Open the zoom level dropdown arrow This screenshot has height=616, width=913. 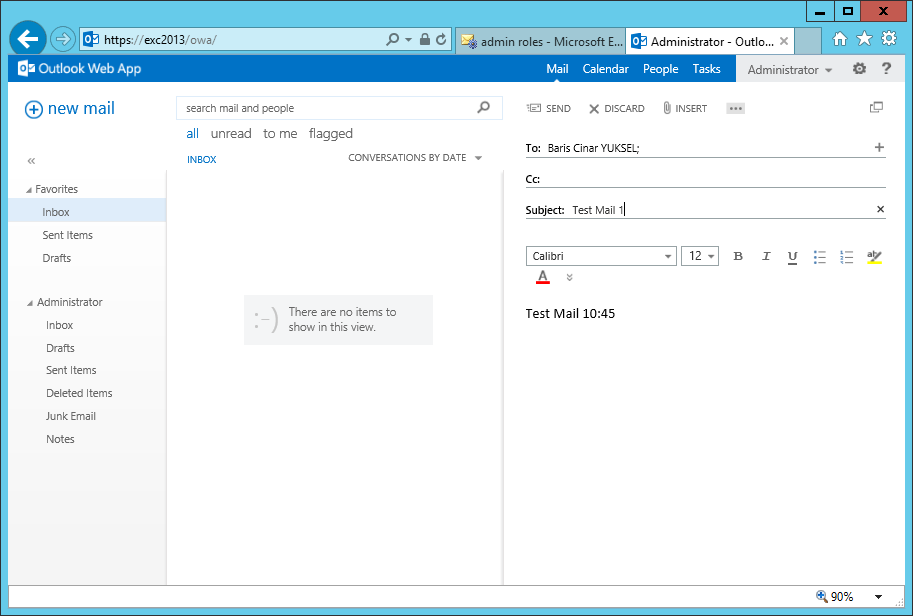coord(879,597)
